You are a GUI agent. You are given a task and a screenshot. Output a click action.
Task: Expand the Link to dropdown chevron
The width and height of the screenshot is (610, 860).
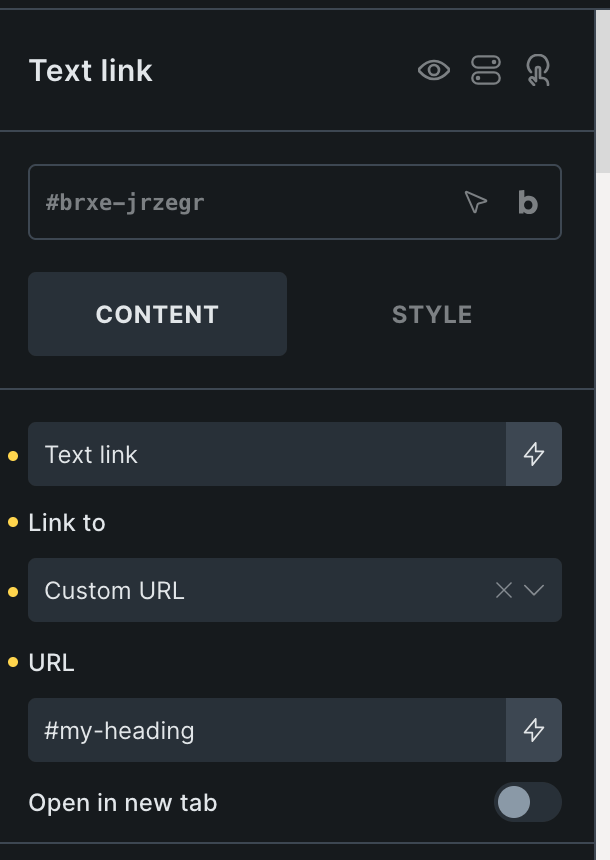click(534, 590)
